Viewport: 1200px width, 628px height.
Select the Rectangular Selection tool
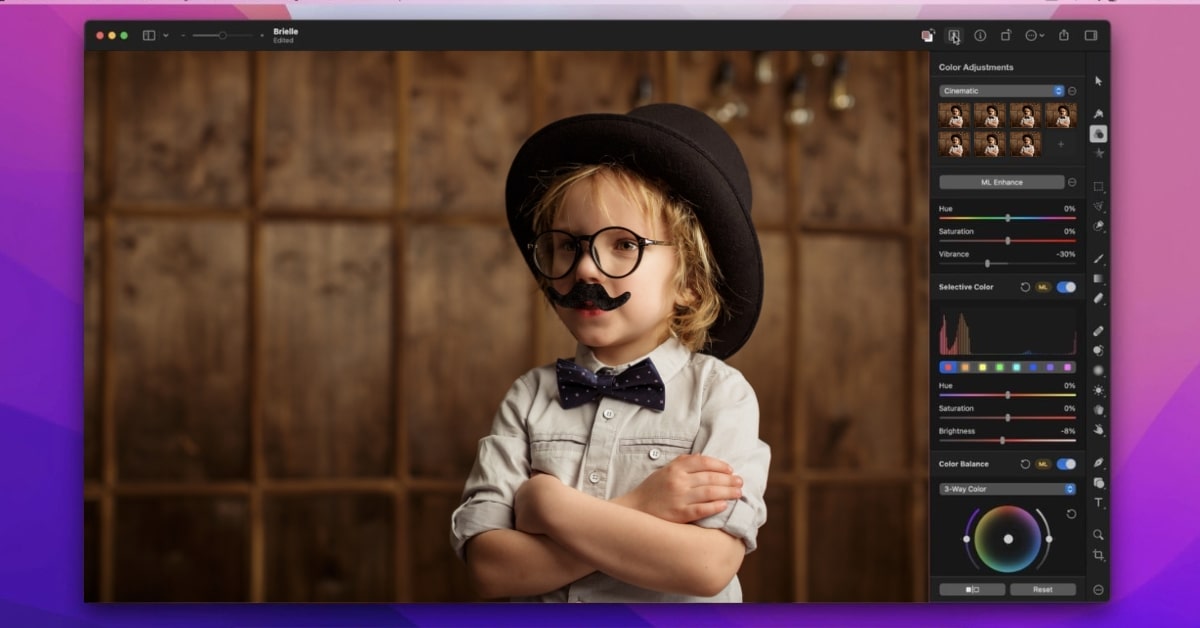click(x=1098, y=187)
